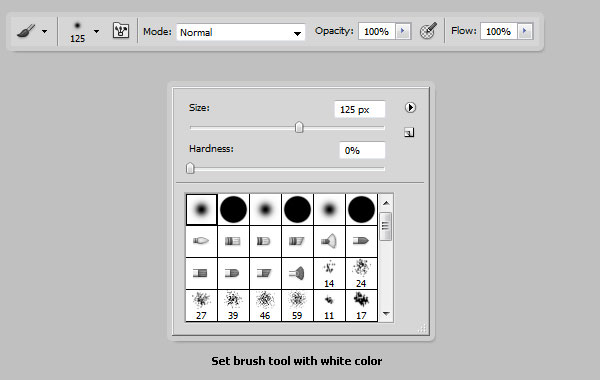
Task: Select the Brush tool preset icon
Action: [26, 31]
